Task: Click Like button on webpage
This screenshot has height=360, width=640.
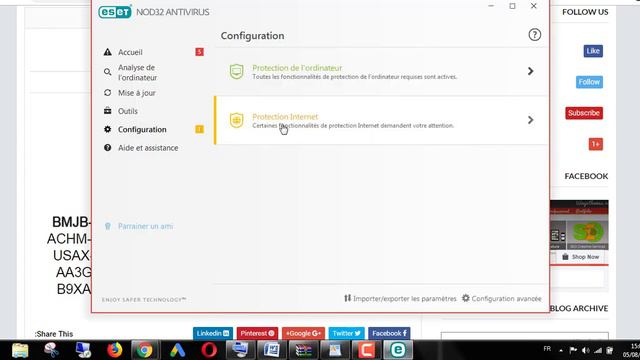Action: [593, 51]
